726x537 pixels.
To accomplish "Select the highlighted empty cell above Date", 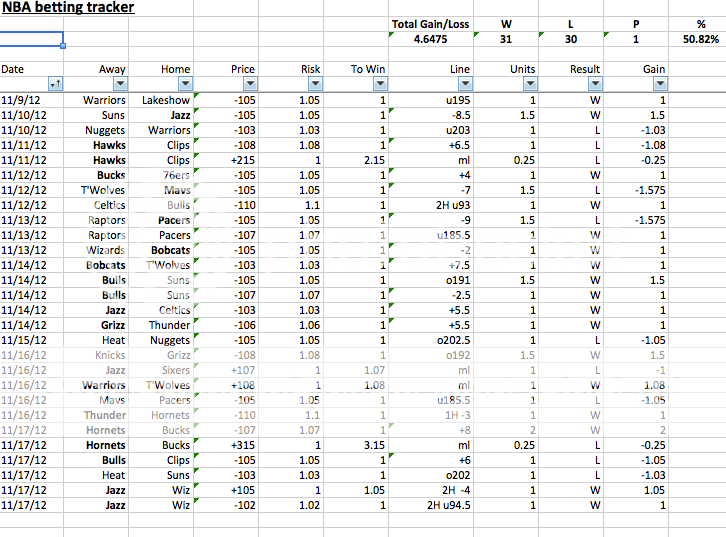I will (x=31, y=39).
